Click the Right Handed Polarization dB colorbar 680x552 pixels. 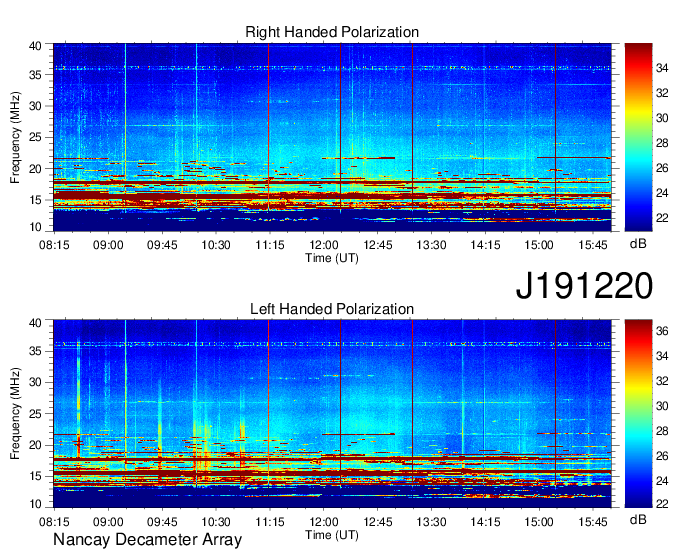pos(638,137)
